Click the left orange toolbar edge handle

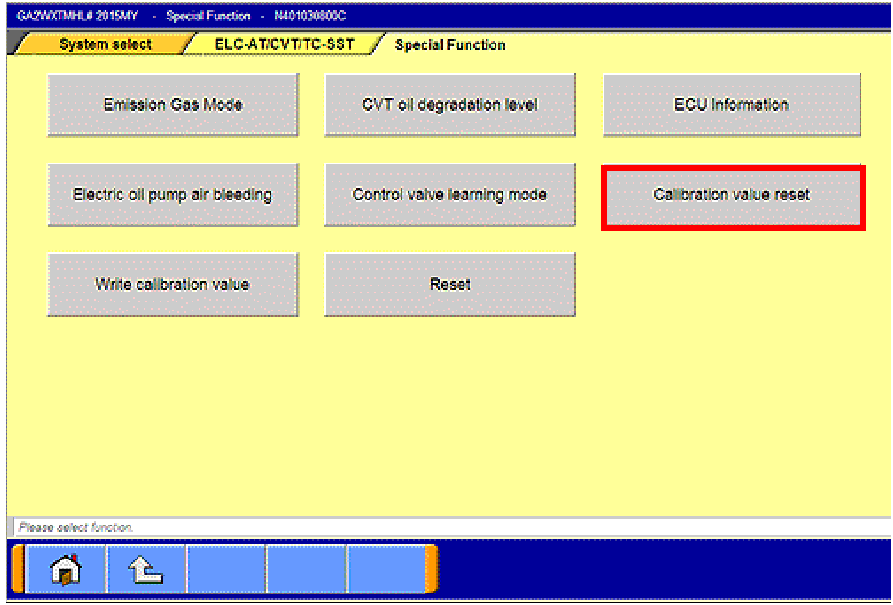click(17, 569)
